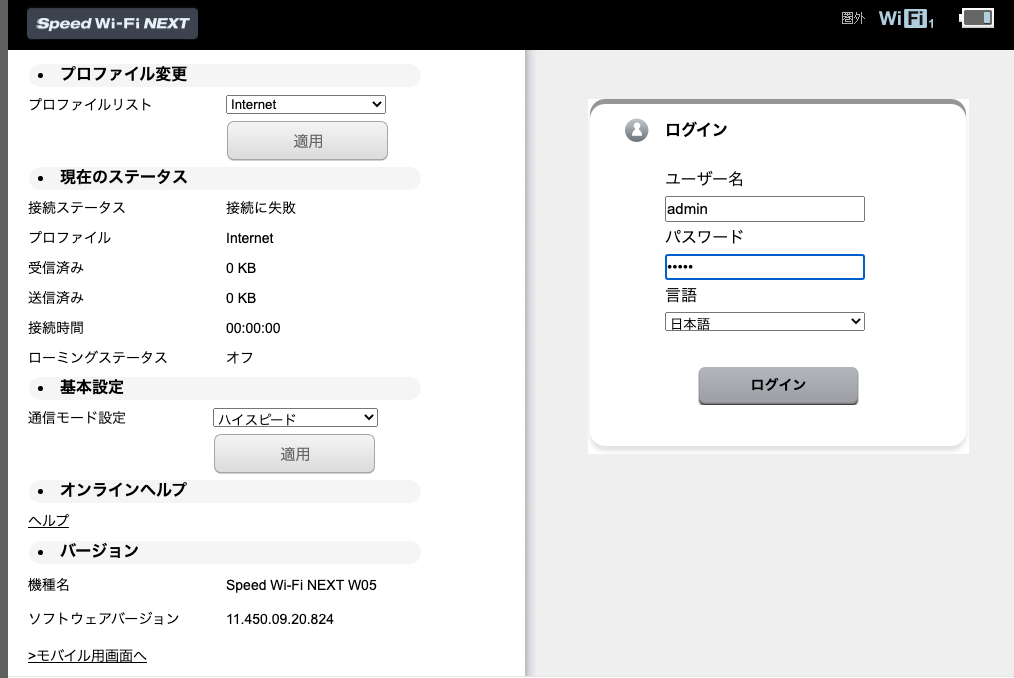
Task: Open the 言語 日本語 language dropdown
Action: 764,322
